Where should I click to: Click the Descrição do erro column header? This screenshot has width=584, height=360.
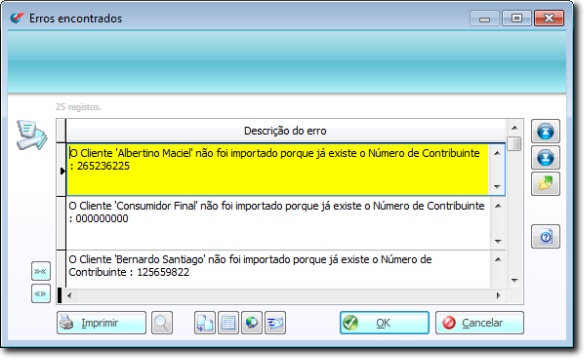pyautogui.click(x=285, y=131)
